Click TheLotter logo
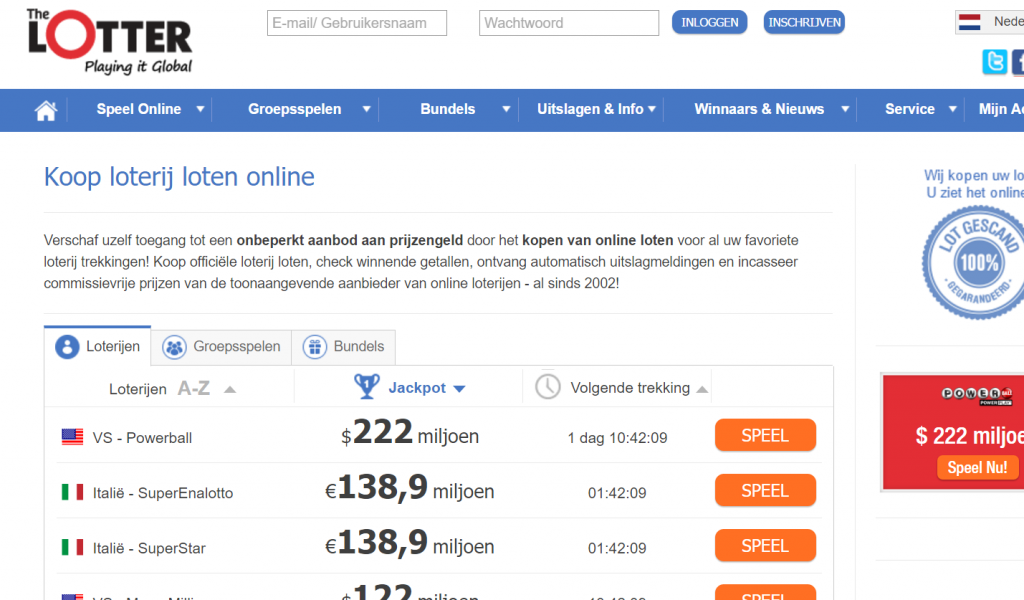Viewport: 1024px width, 600px height. point(109,42)
